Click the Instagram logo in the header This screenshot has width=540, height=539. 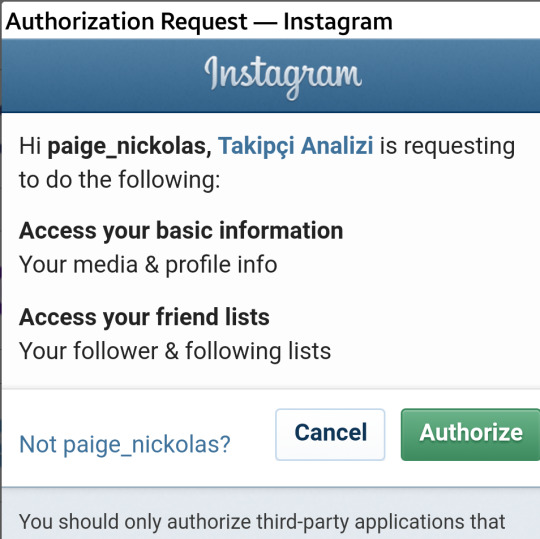283,77
